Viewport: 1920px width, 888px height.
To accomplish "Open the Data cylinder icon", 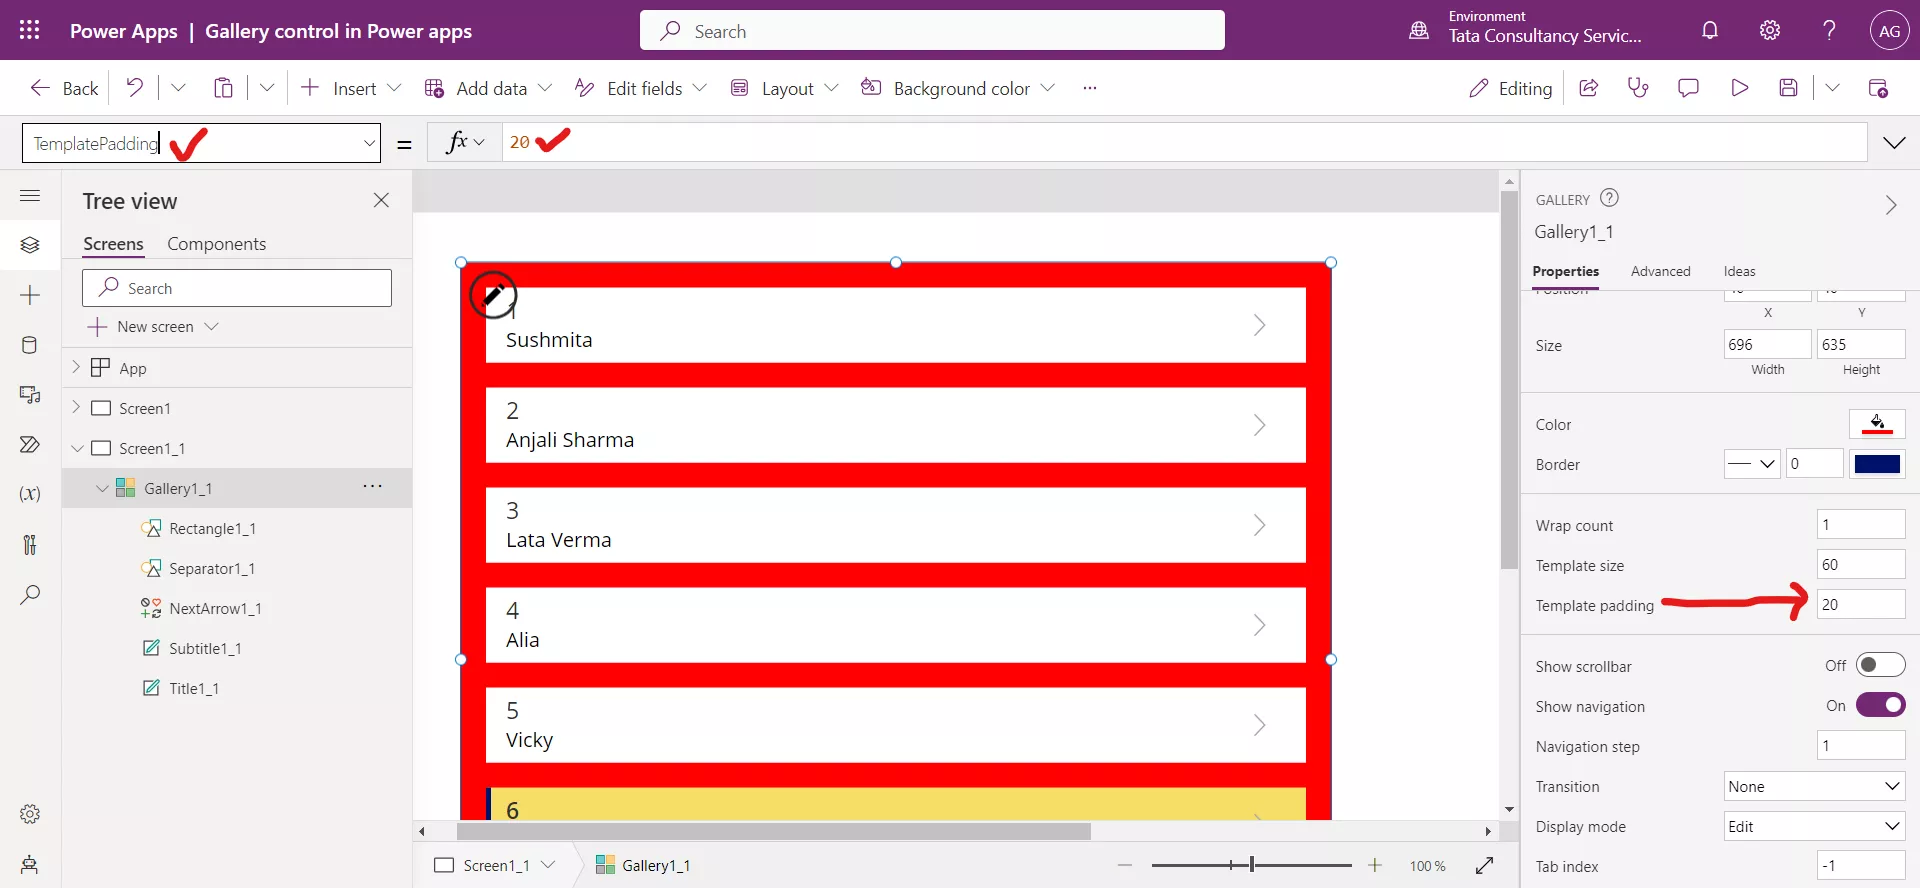I will (x=30, y=345).
